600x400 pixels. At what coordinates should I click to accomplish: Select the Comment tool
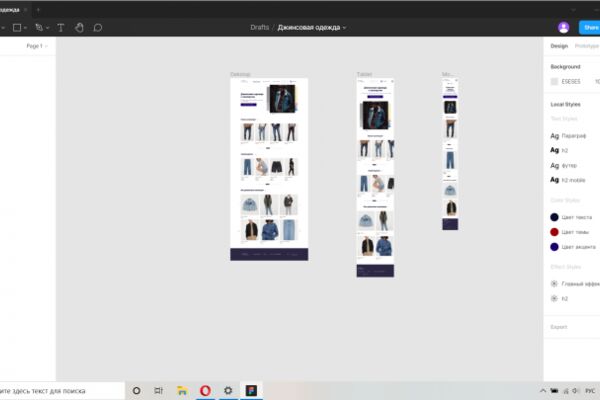click(98, 28)
